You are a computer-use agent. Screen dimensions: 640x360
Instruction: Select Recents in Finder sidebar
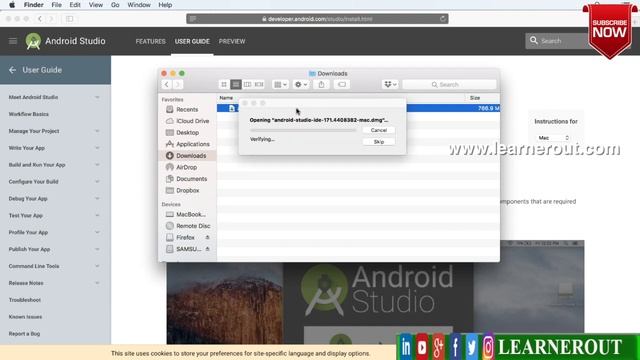coord(187,109)
